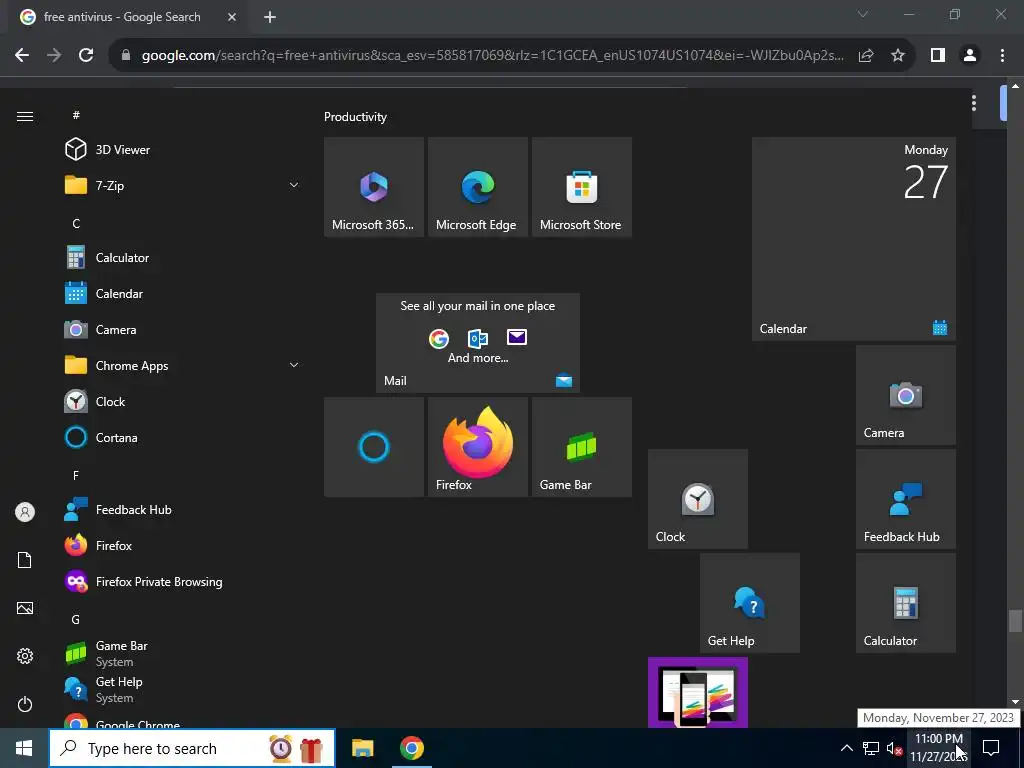This screenshot has width=1024, height=768.
Task: Open Pictures from Start sidebar
Action: (25, 608)
